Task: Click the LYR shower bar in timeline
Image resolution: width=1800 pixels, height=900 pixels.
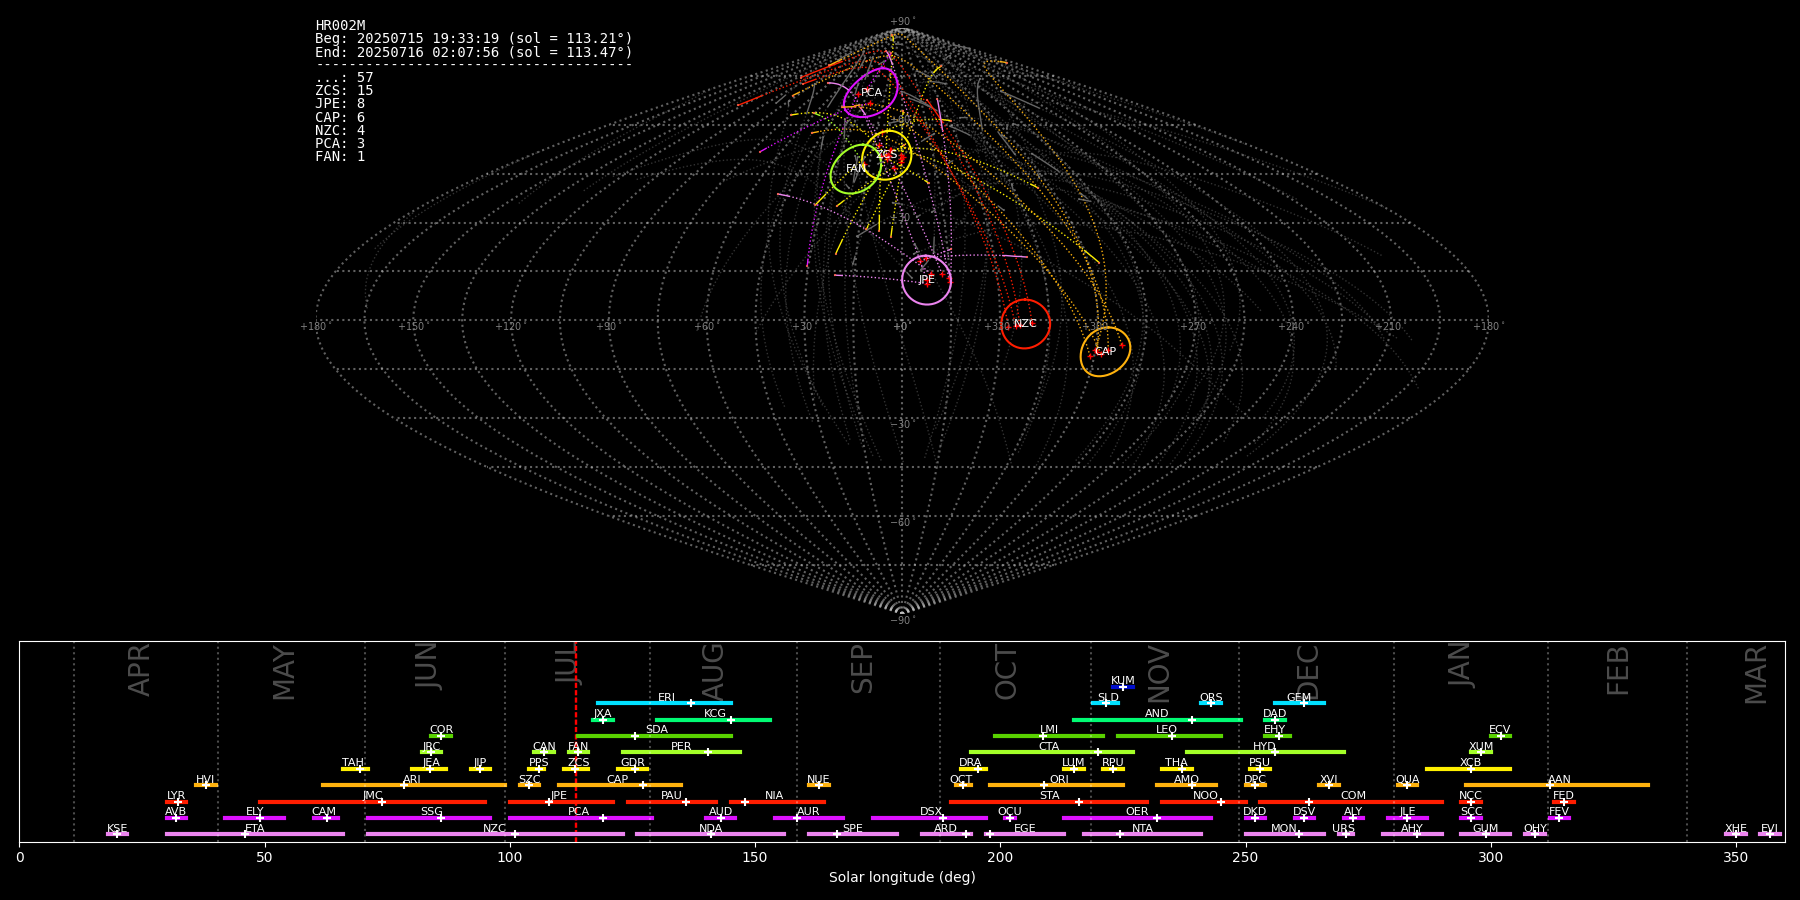Action: (176, 802)
